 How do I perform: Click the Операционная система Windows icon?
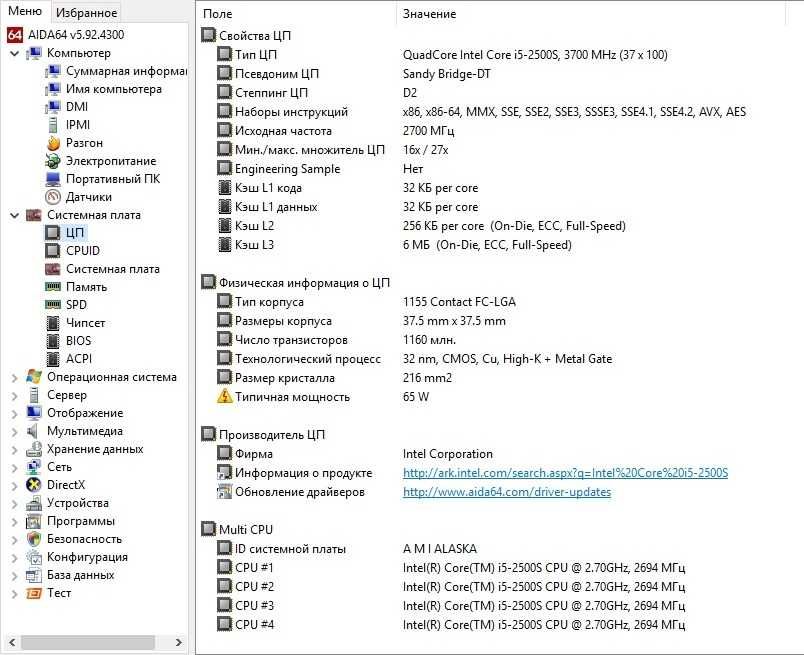34,377
